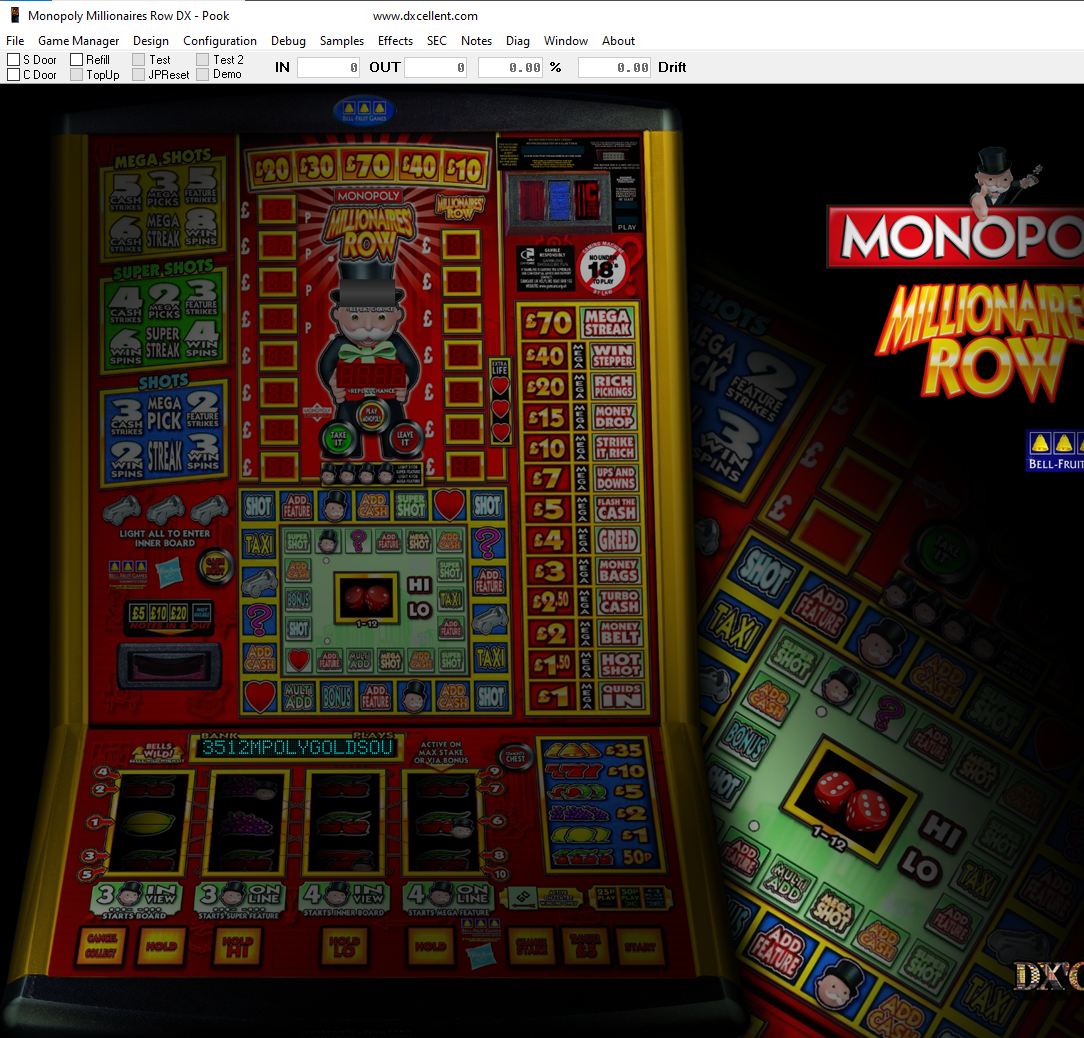Click the LO tile on the inner board
This screenshot has height=1038, width=1084.
click(419, 610)
